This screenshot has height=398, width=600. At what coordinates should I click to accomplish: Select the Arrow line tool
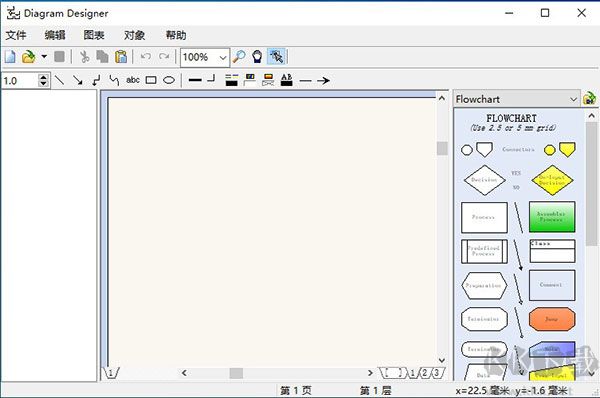[78, 80]
